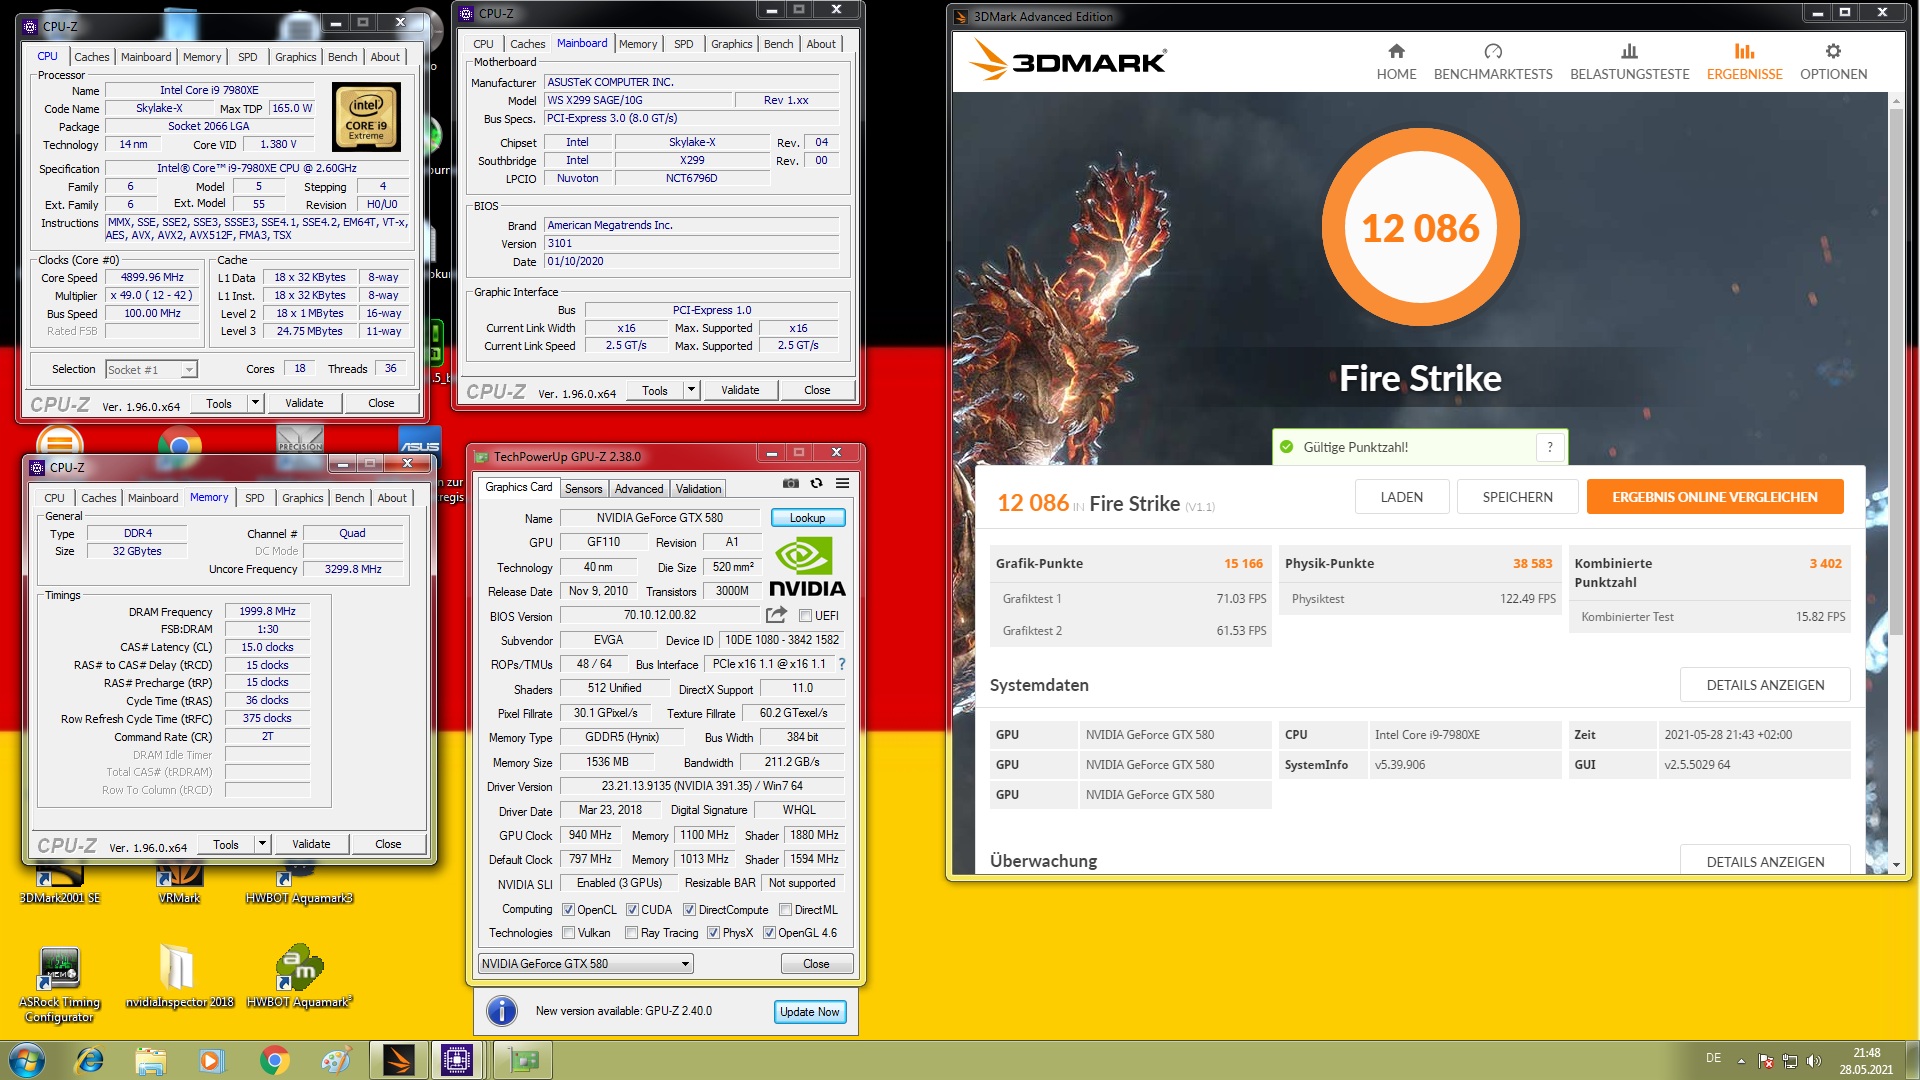Toggle Vulkan checkbox in GPU-Z
The image size is (1920, 1080).
coord(568,933)
